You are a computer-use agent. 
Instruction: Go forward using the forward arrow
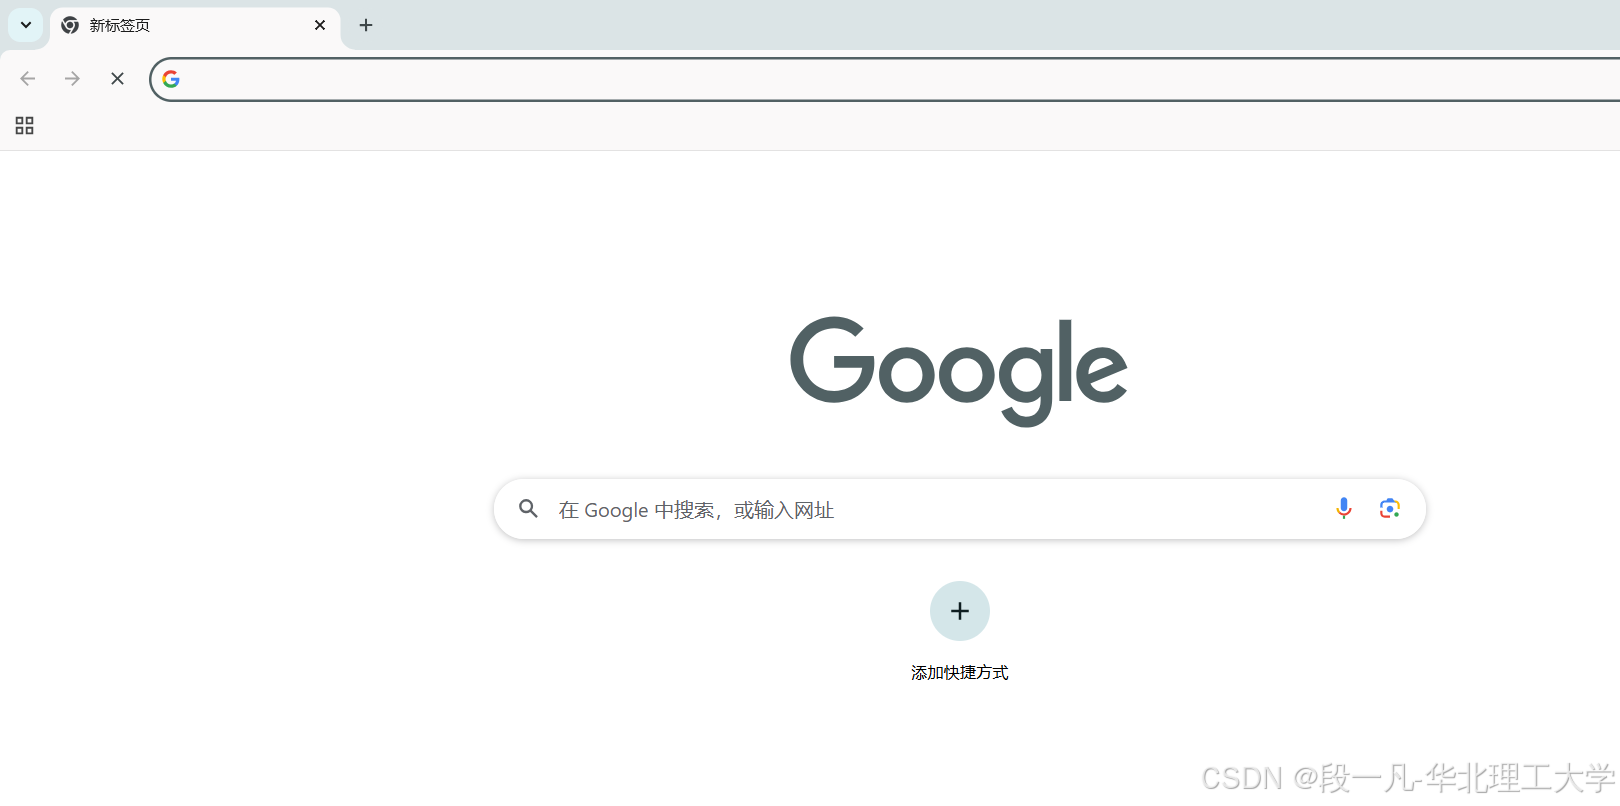[72, 78]
